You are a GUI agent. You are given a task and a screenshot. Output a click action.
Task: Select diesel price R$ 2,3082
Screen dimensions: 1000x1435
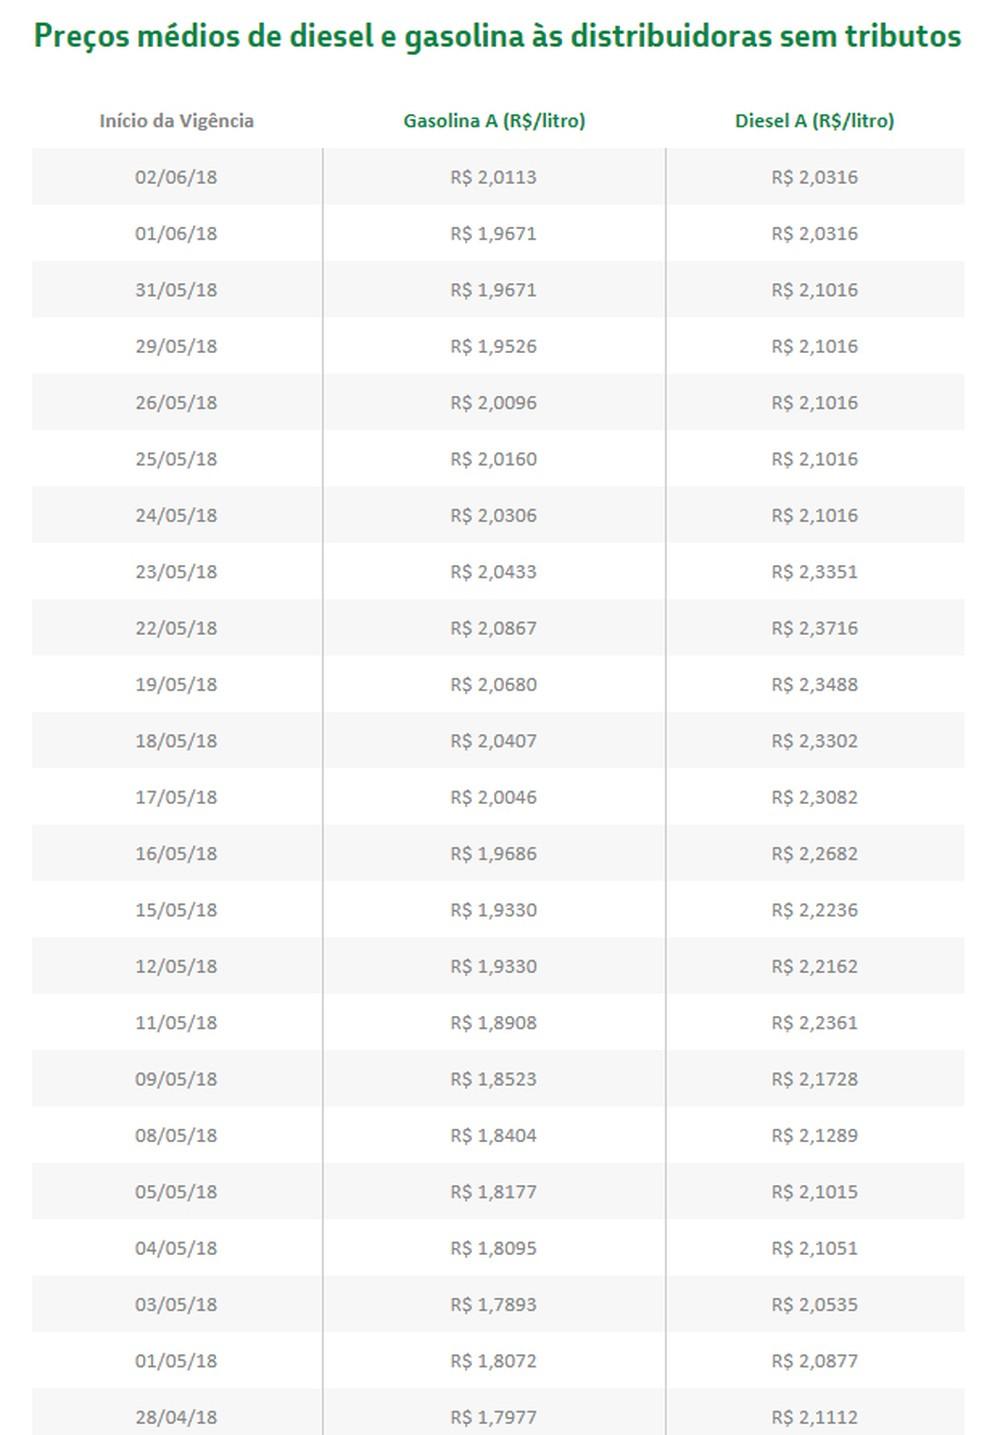tap(814, 797)
